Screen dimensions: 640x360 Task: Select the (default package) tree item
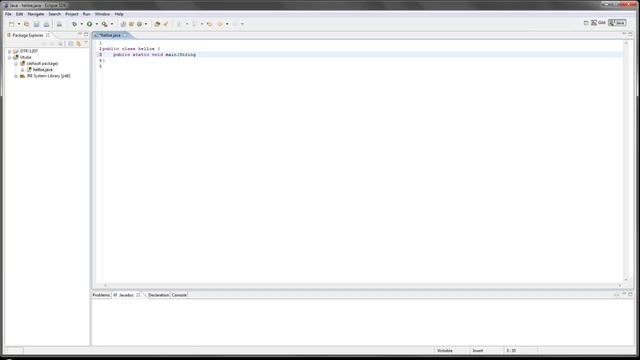click(x=42, y=64)
